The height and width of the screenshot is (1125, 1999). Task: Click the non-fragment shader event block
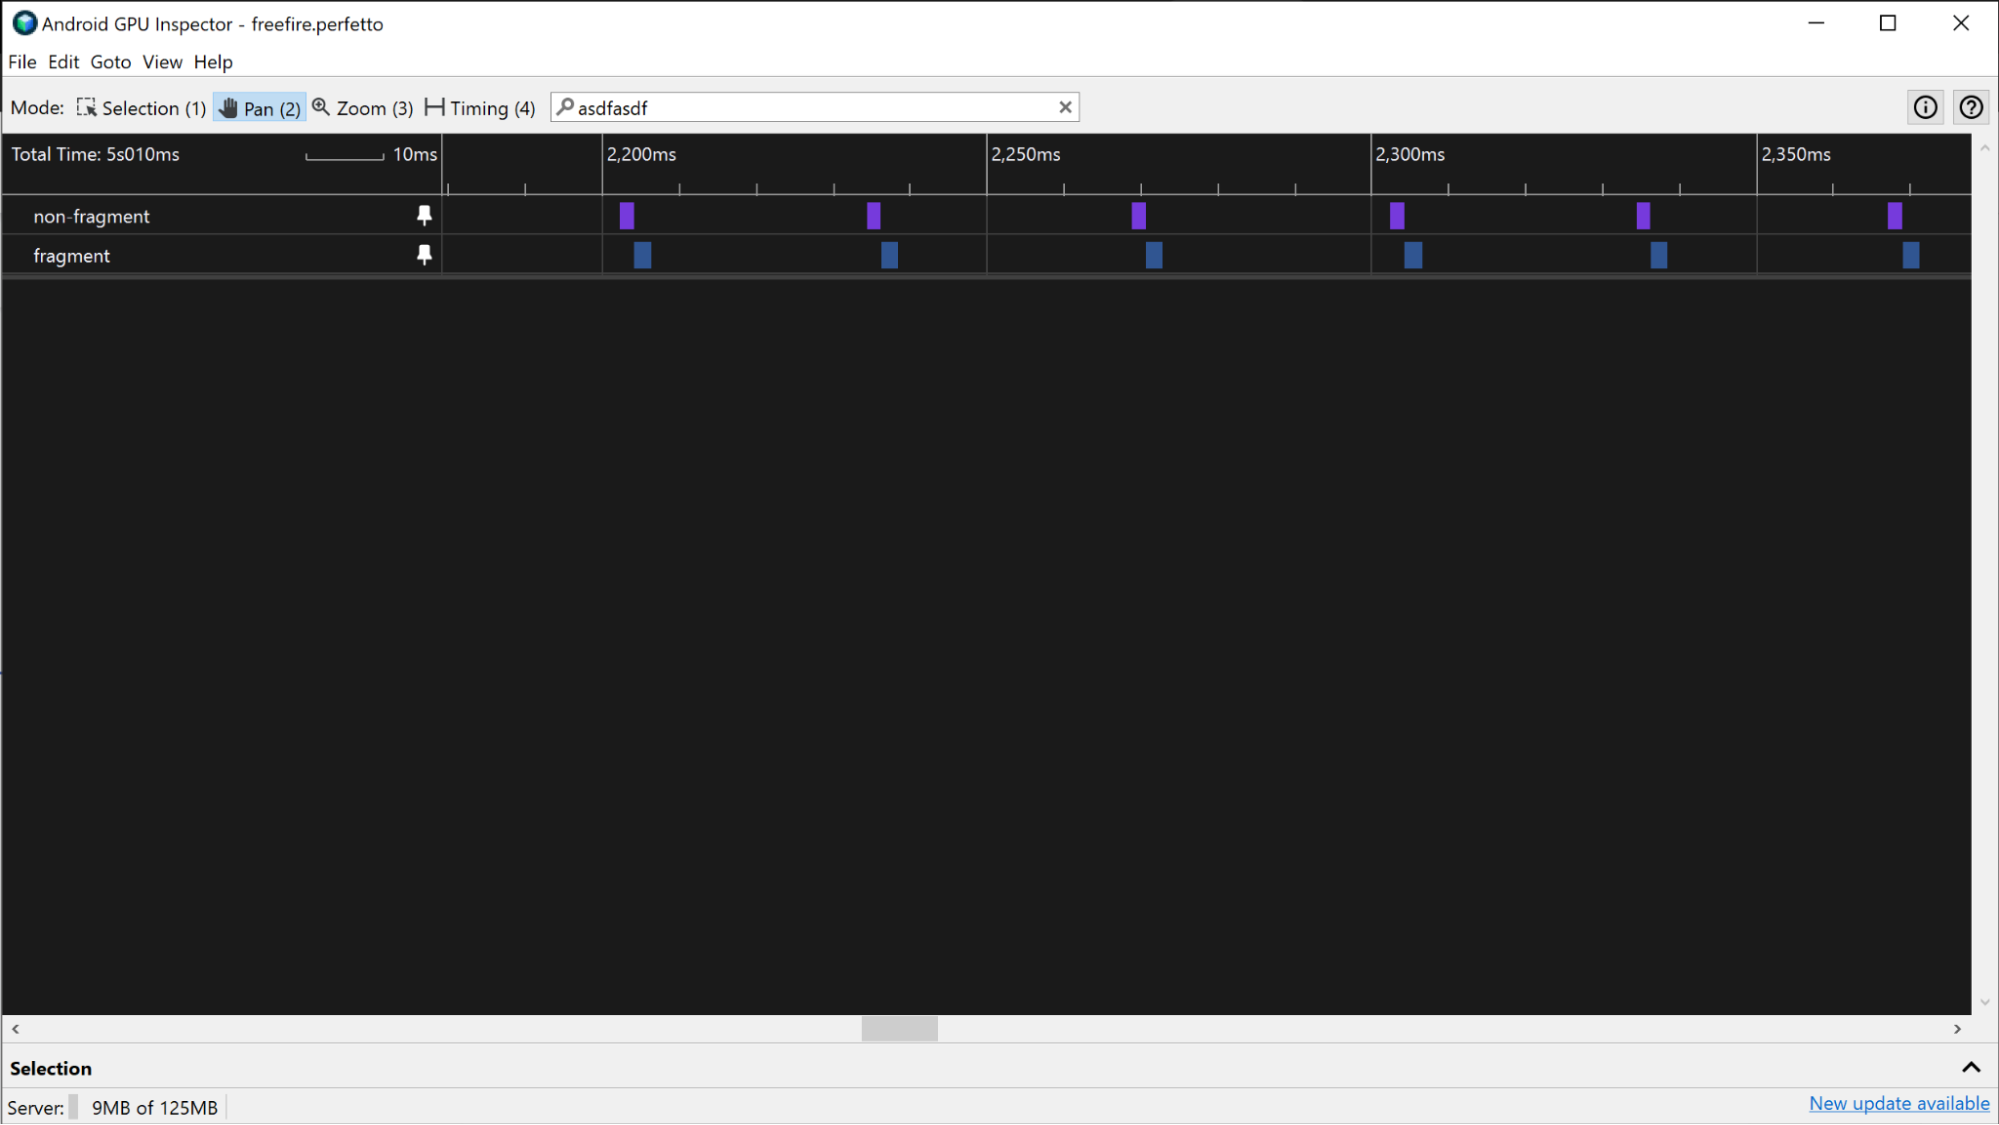tap(626, 214)
